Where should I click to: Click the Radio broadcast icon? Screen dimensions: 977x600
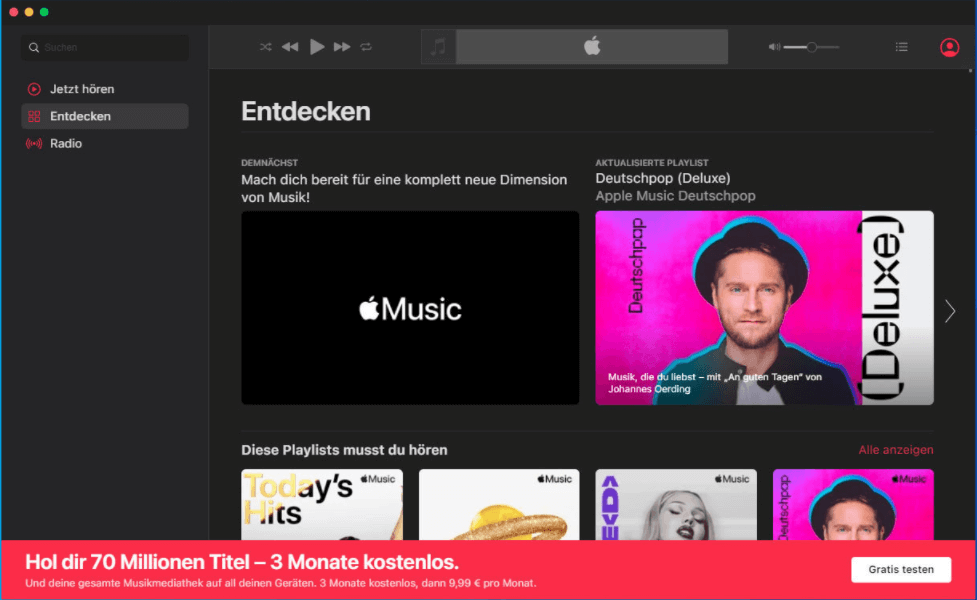pyautogui.click(x=34, y=143)
